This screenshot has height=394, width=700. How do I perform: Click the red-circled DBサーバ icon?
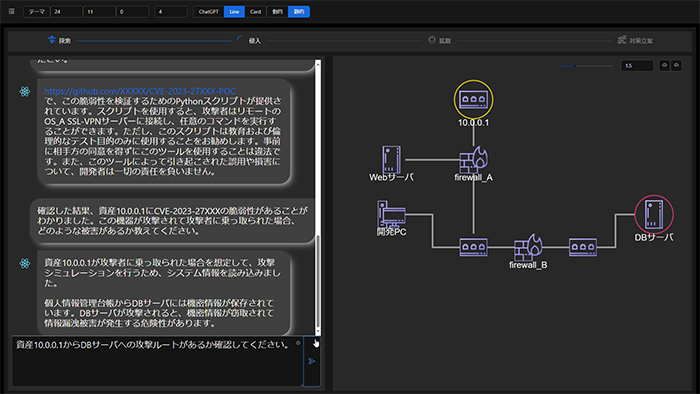coord(654,214)
